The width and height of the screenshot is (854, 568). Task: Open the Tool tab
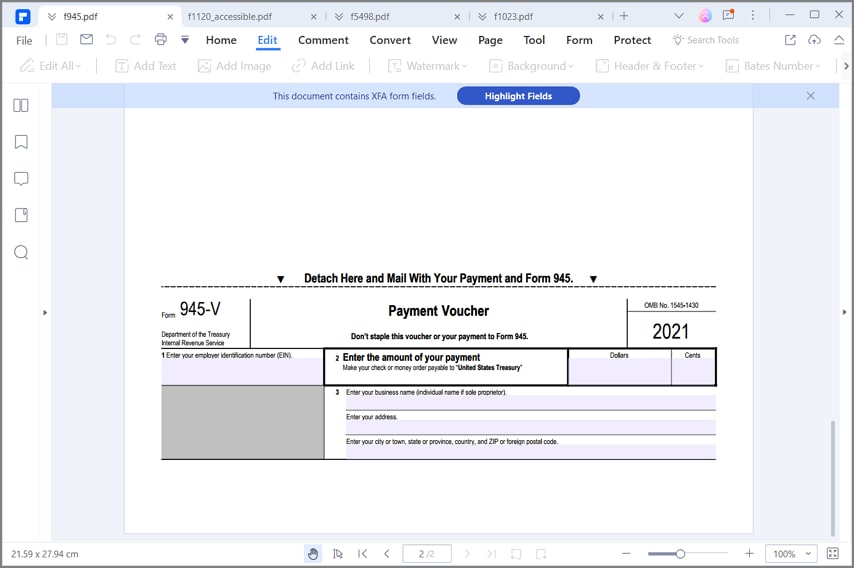(534, 40)
